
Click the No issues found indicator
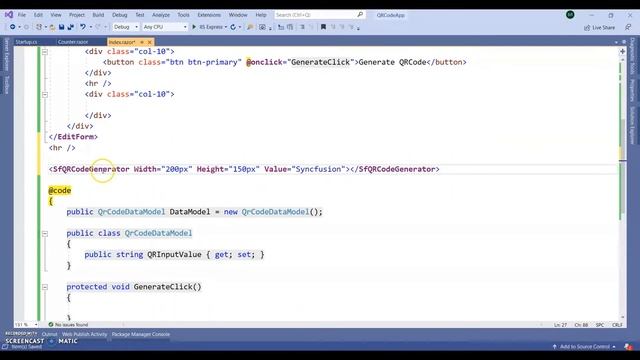click(68, 324)
